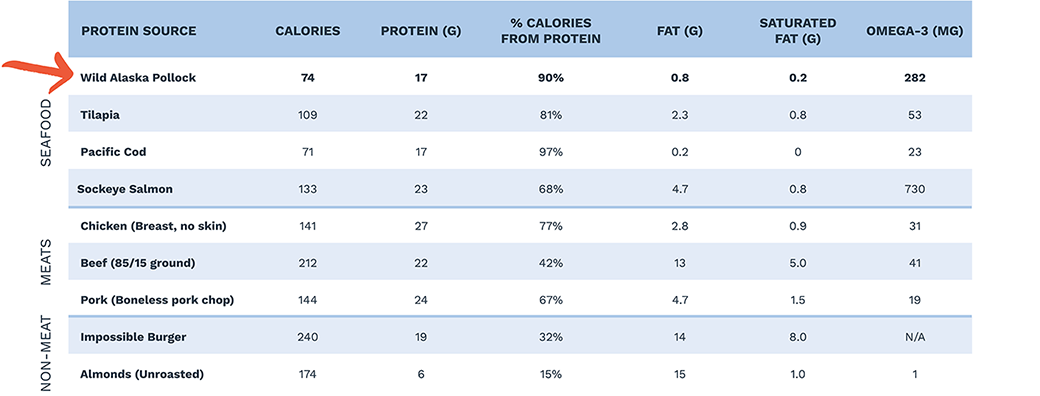Click the SATURATED FAT (G) header
Screen dimensions: 1040x396
(x=797, y=31)
